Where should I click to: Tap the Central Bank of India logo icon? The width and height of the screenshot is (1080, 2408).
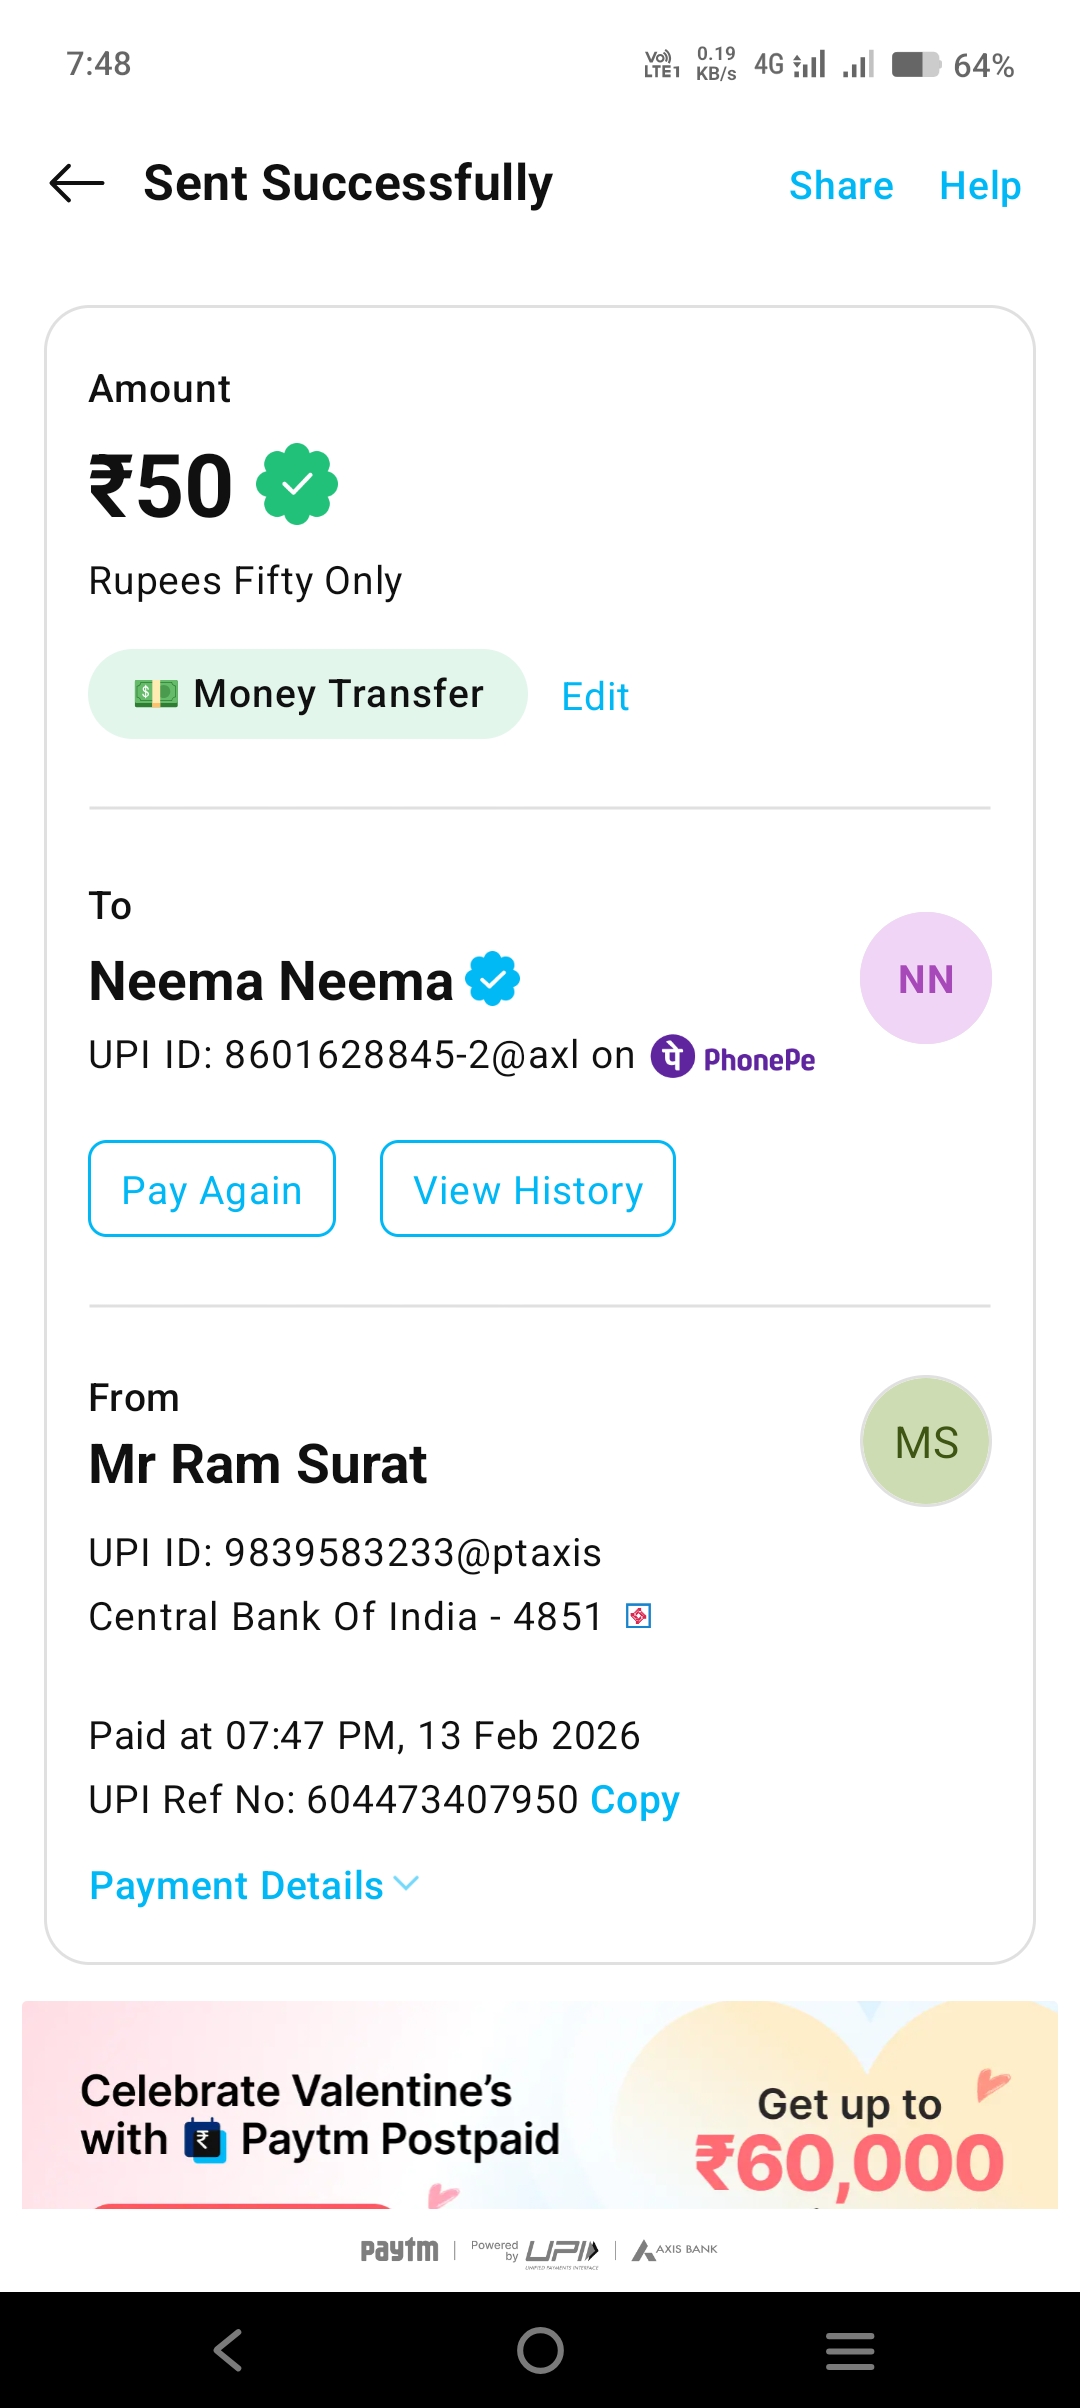[638, 1616]
